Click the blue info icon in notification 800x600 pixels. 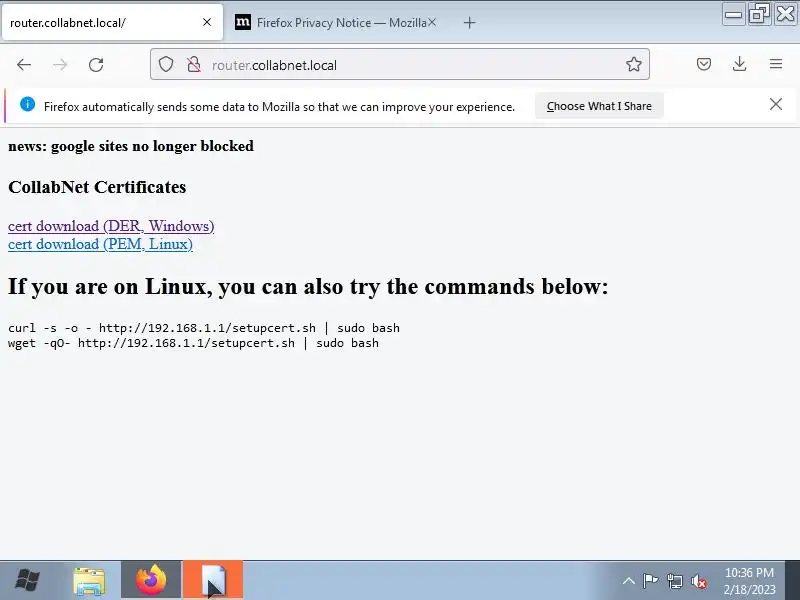tap(28, 104)
